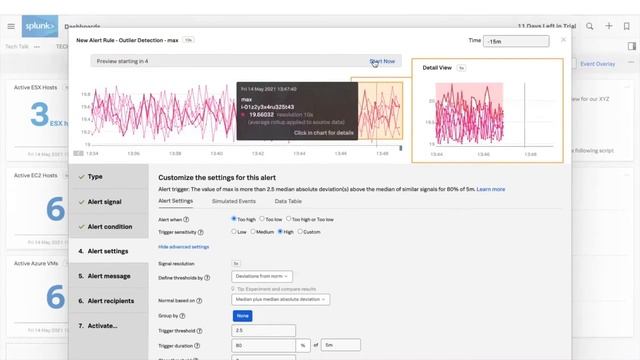This screenshot has width=640, height=360.
Task: Click help icon beside Trigger duration
Action: (197, 346)
